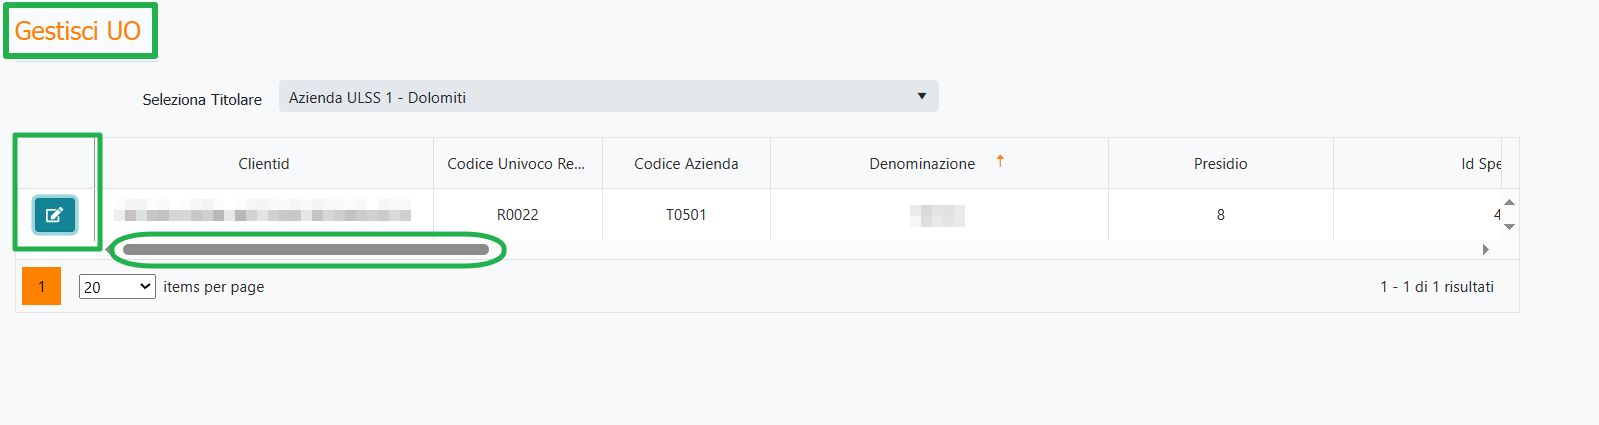Image resolution: width=1599 pixels, height=425 pixels.
Task: Click the orange sort arrow beside Denominazione
Action: coord(1000,161)
